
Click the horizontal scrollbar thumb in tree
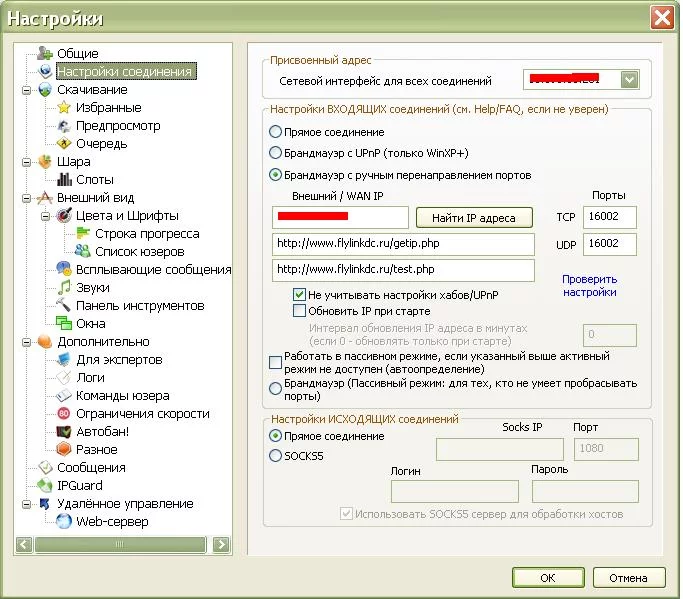pos(120,544)
